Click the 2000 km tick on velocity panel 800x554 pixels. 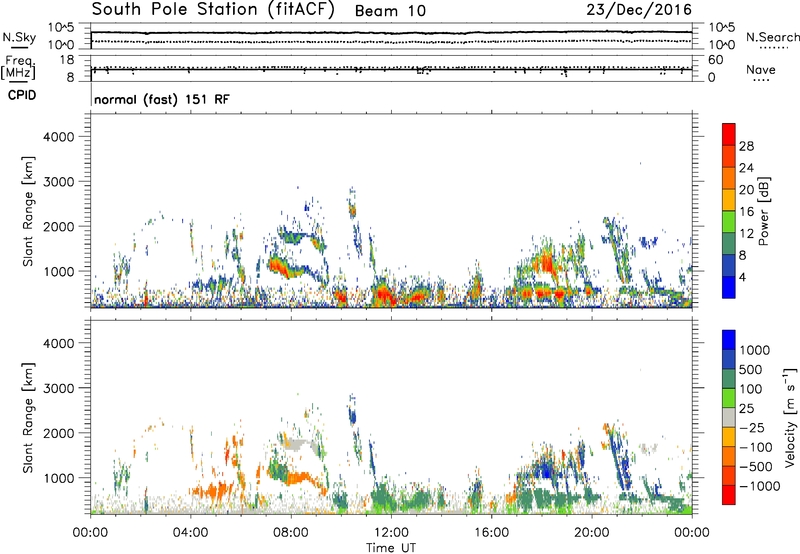tap(59, 433)
